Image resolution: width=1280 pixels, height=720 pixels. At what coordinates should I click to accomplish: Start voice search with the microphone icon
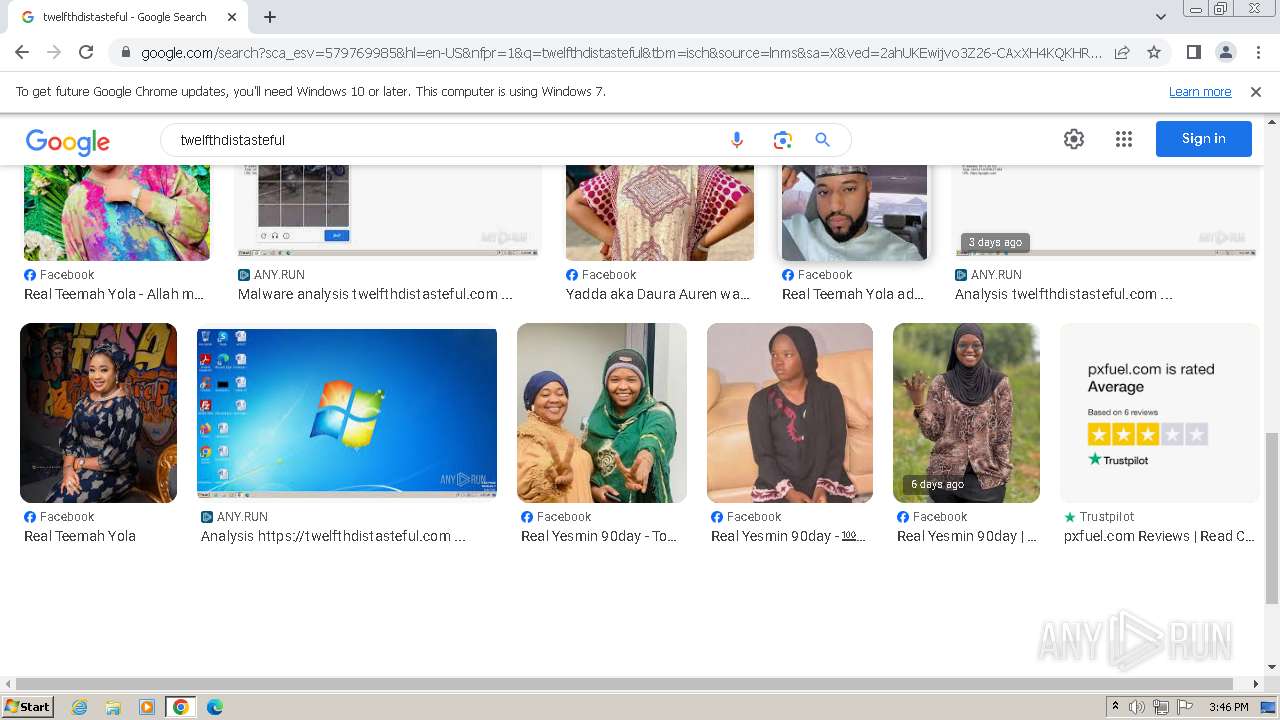tap(737, 140)
